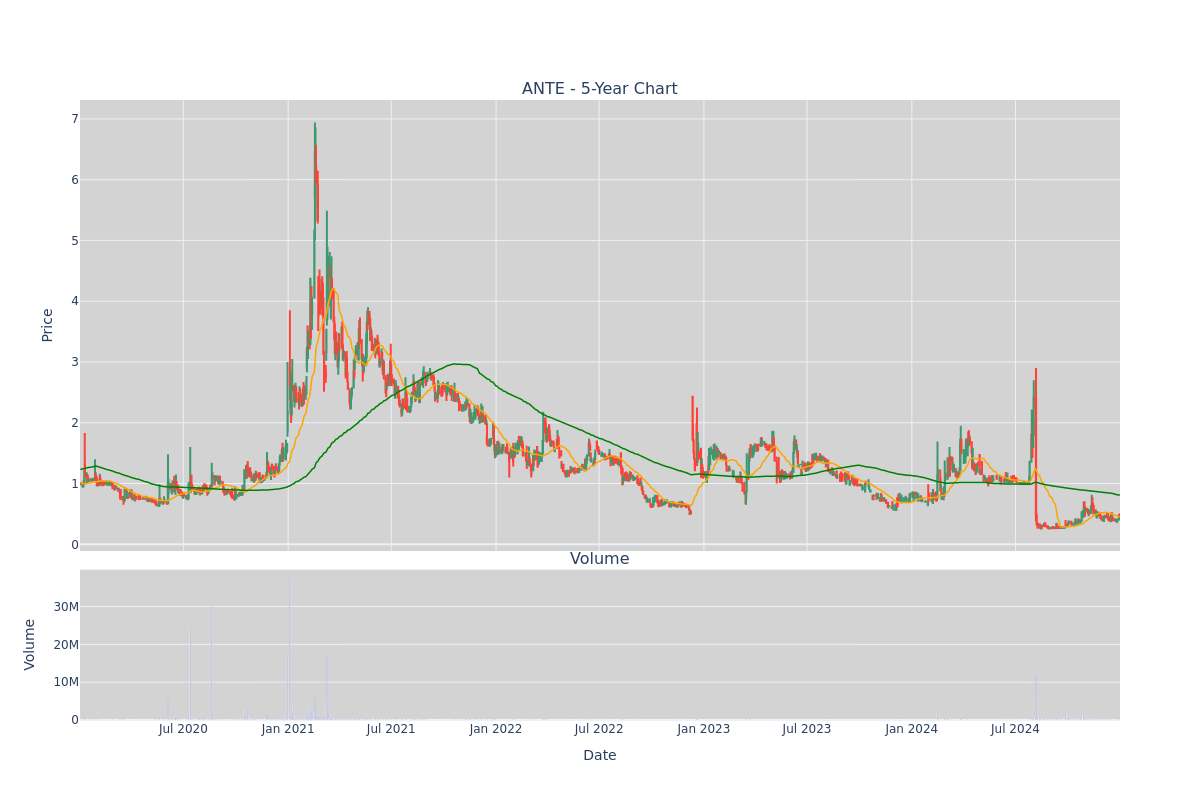
Task: Click the early 2021 price peak candlestick near 7
Action: coord(315,180)
